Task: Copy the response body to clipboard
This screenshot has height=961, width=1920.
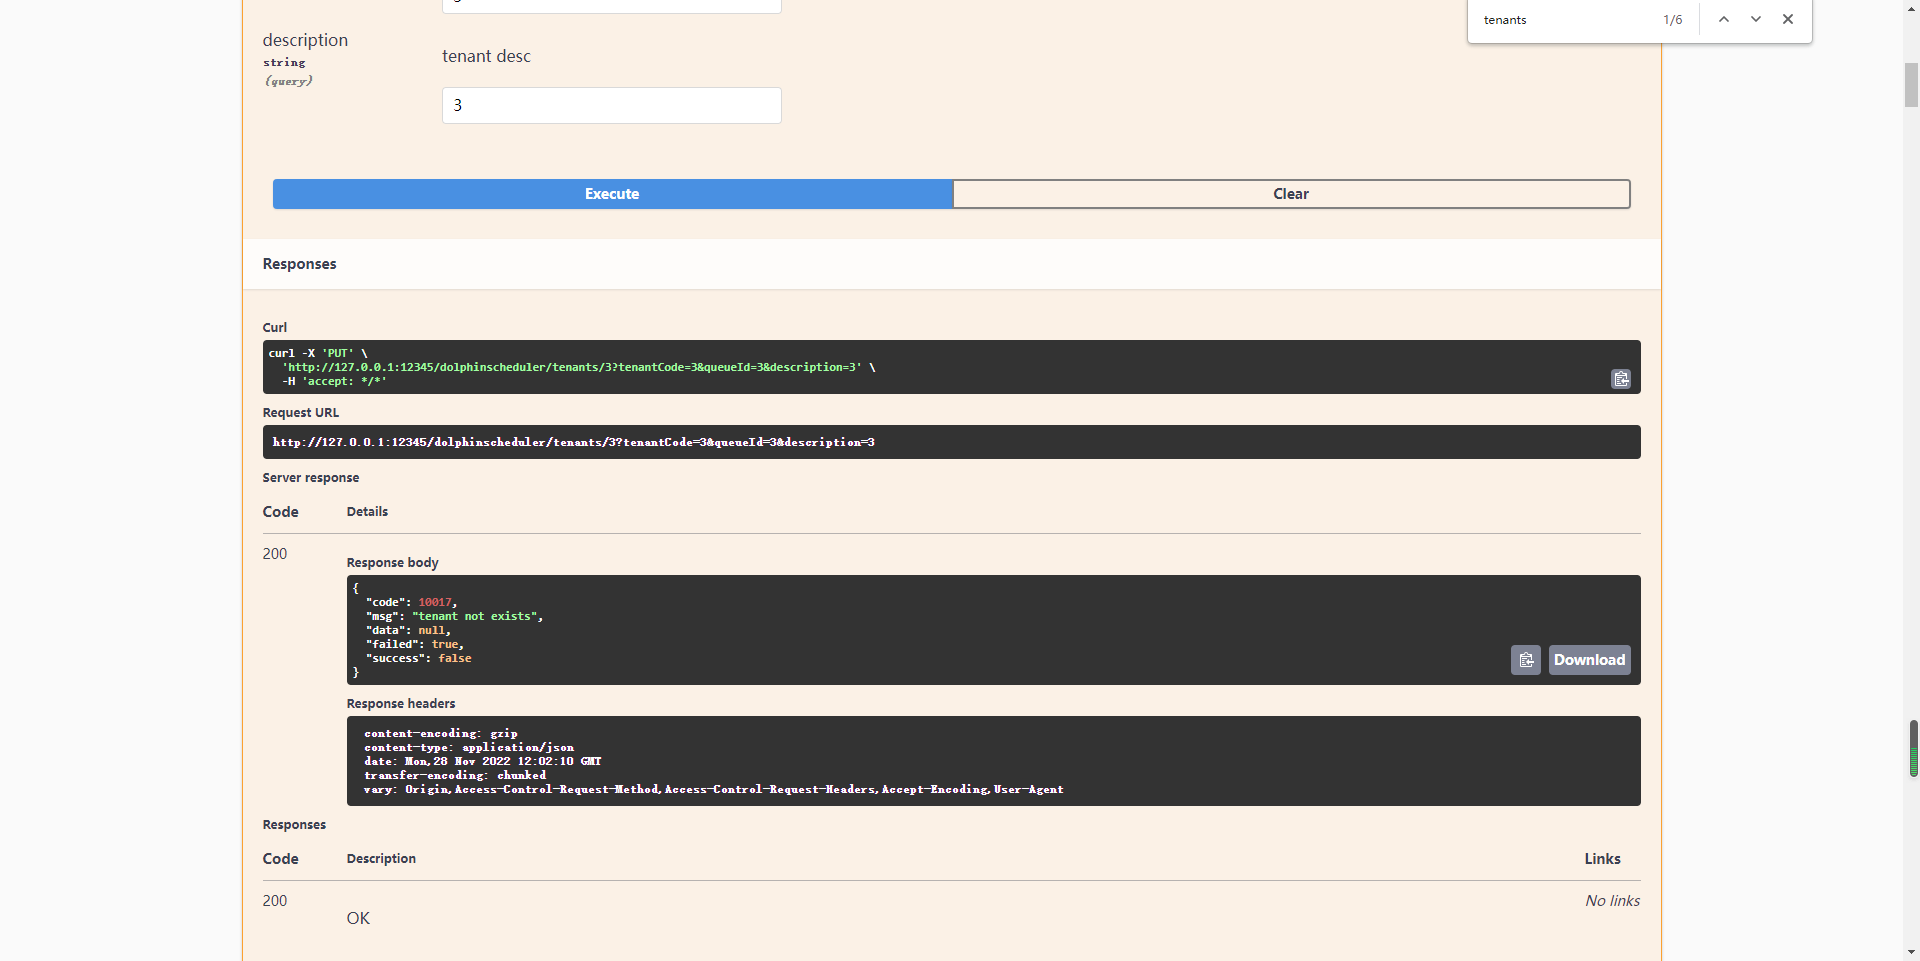Action: (1526, 660)
